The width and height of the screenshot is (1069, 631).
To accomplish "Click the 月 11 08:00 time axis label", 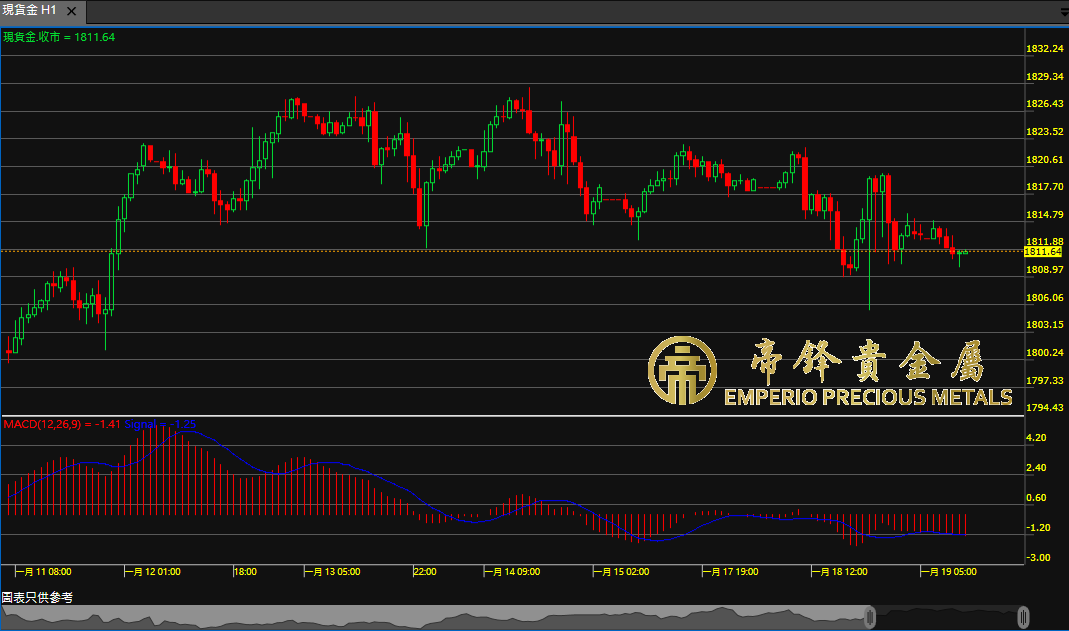I will point(46,572).
